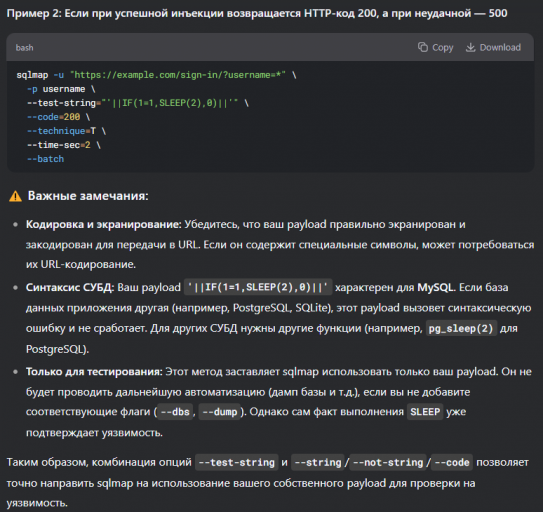Click the --code=200 line in code
Image resolution: width=543 pixels, height=512 pixels.
tap(59, 117)
